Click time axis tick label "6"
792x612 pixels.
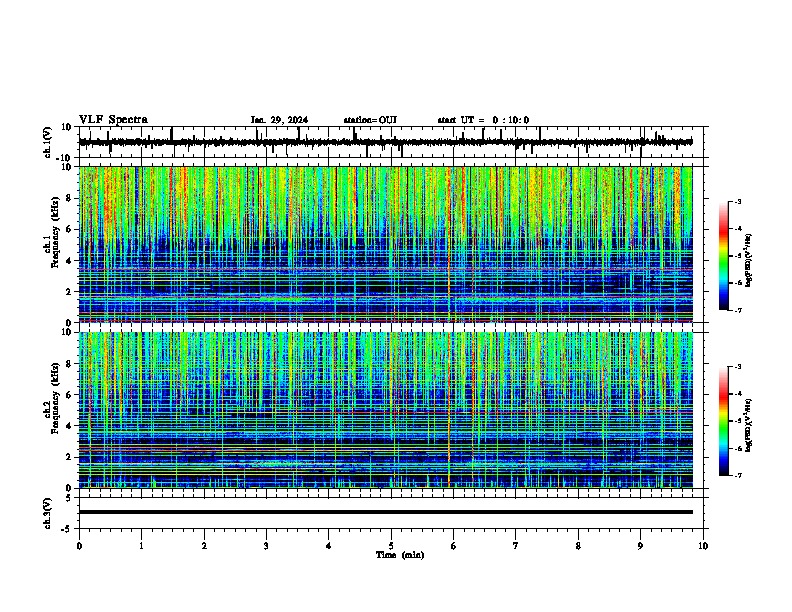click(453, 546)
